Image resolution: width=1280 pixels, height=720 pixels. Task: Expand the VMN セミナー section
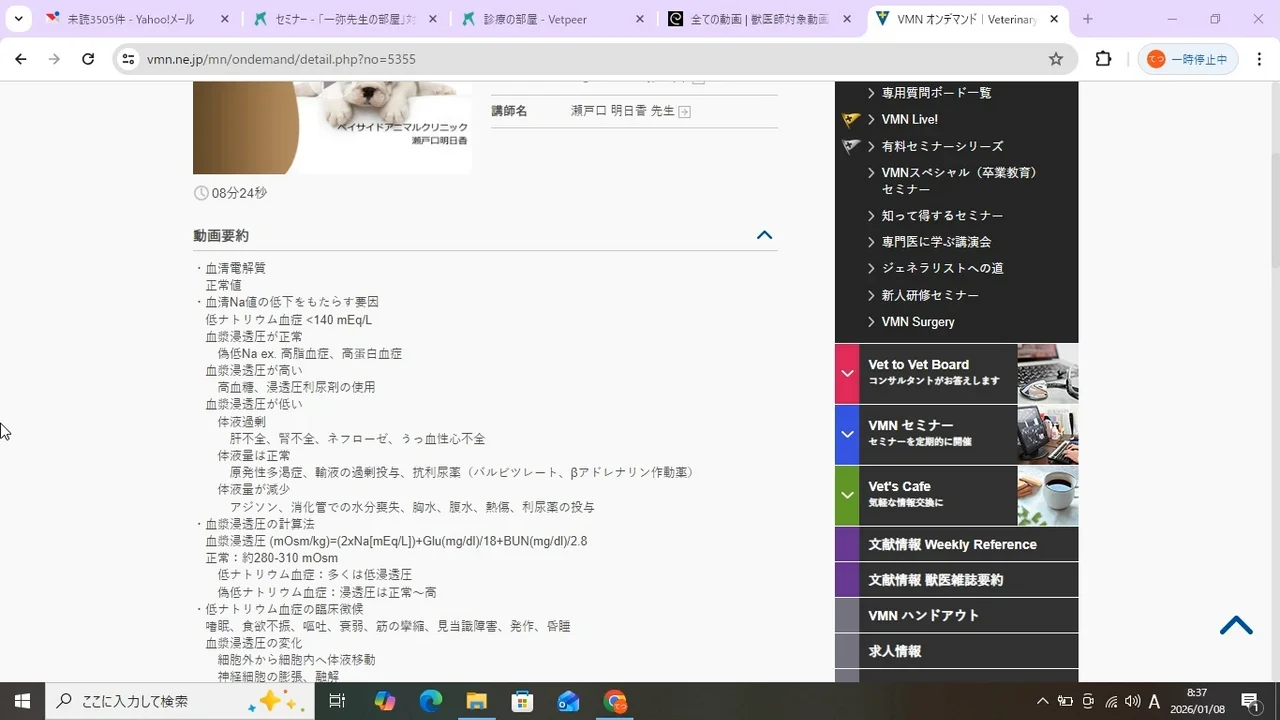[847, 435]
